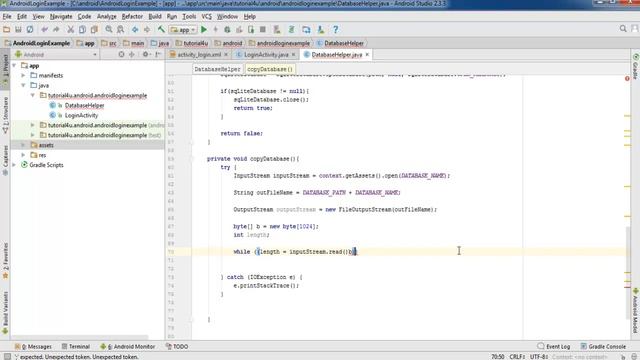The width and height of the screenshot is (640, 360).
Task: Click the src breadcrumb
Action: (x=109, y=43)
